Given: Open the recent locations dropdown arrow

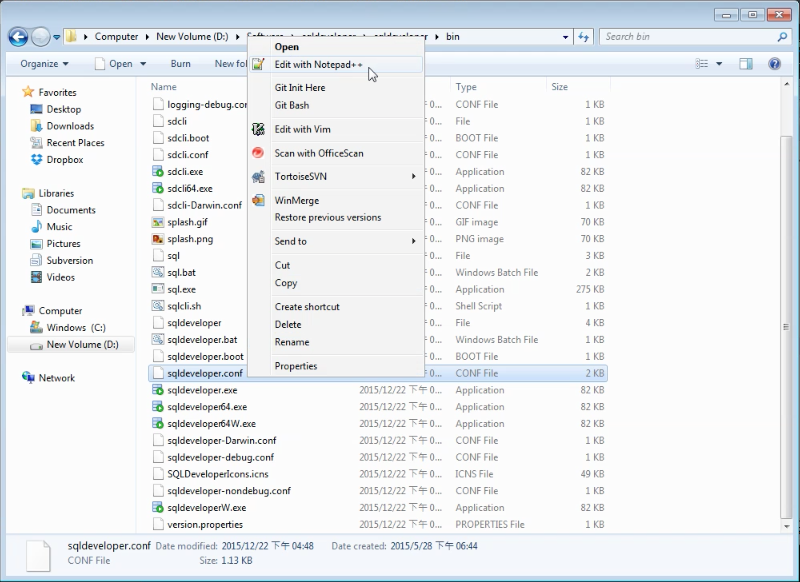Looking at the screenshot, I should (x=56, y=37).
